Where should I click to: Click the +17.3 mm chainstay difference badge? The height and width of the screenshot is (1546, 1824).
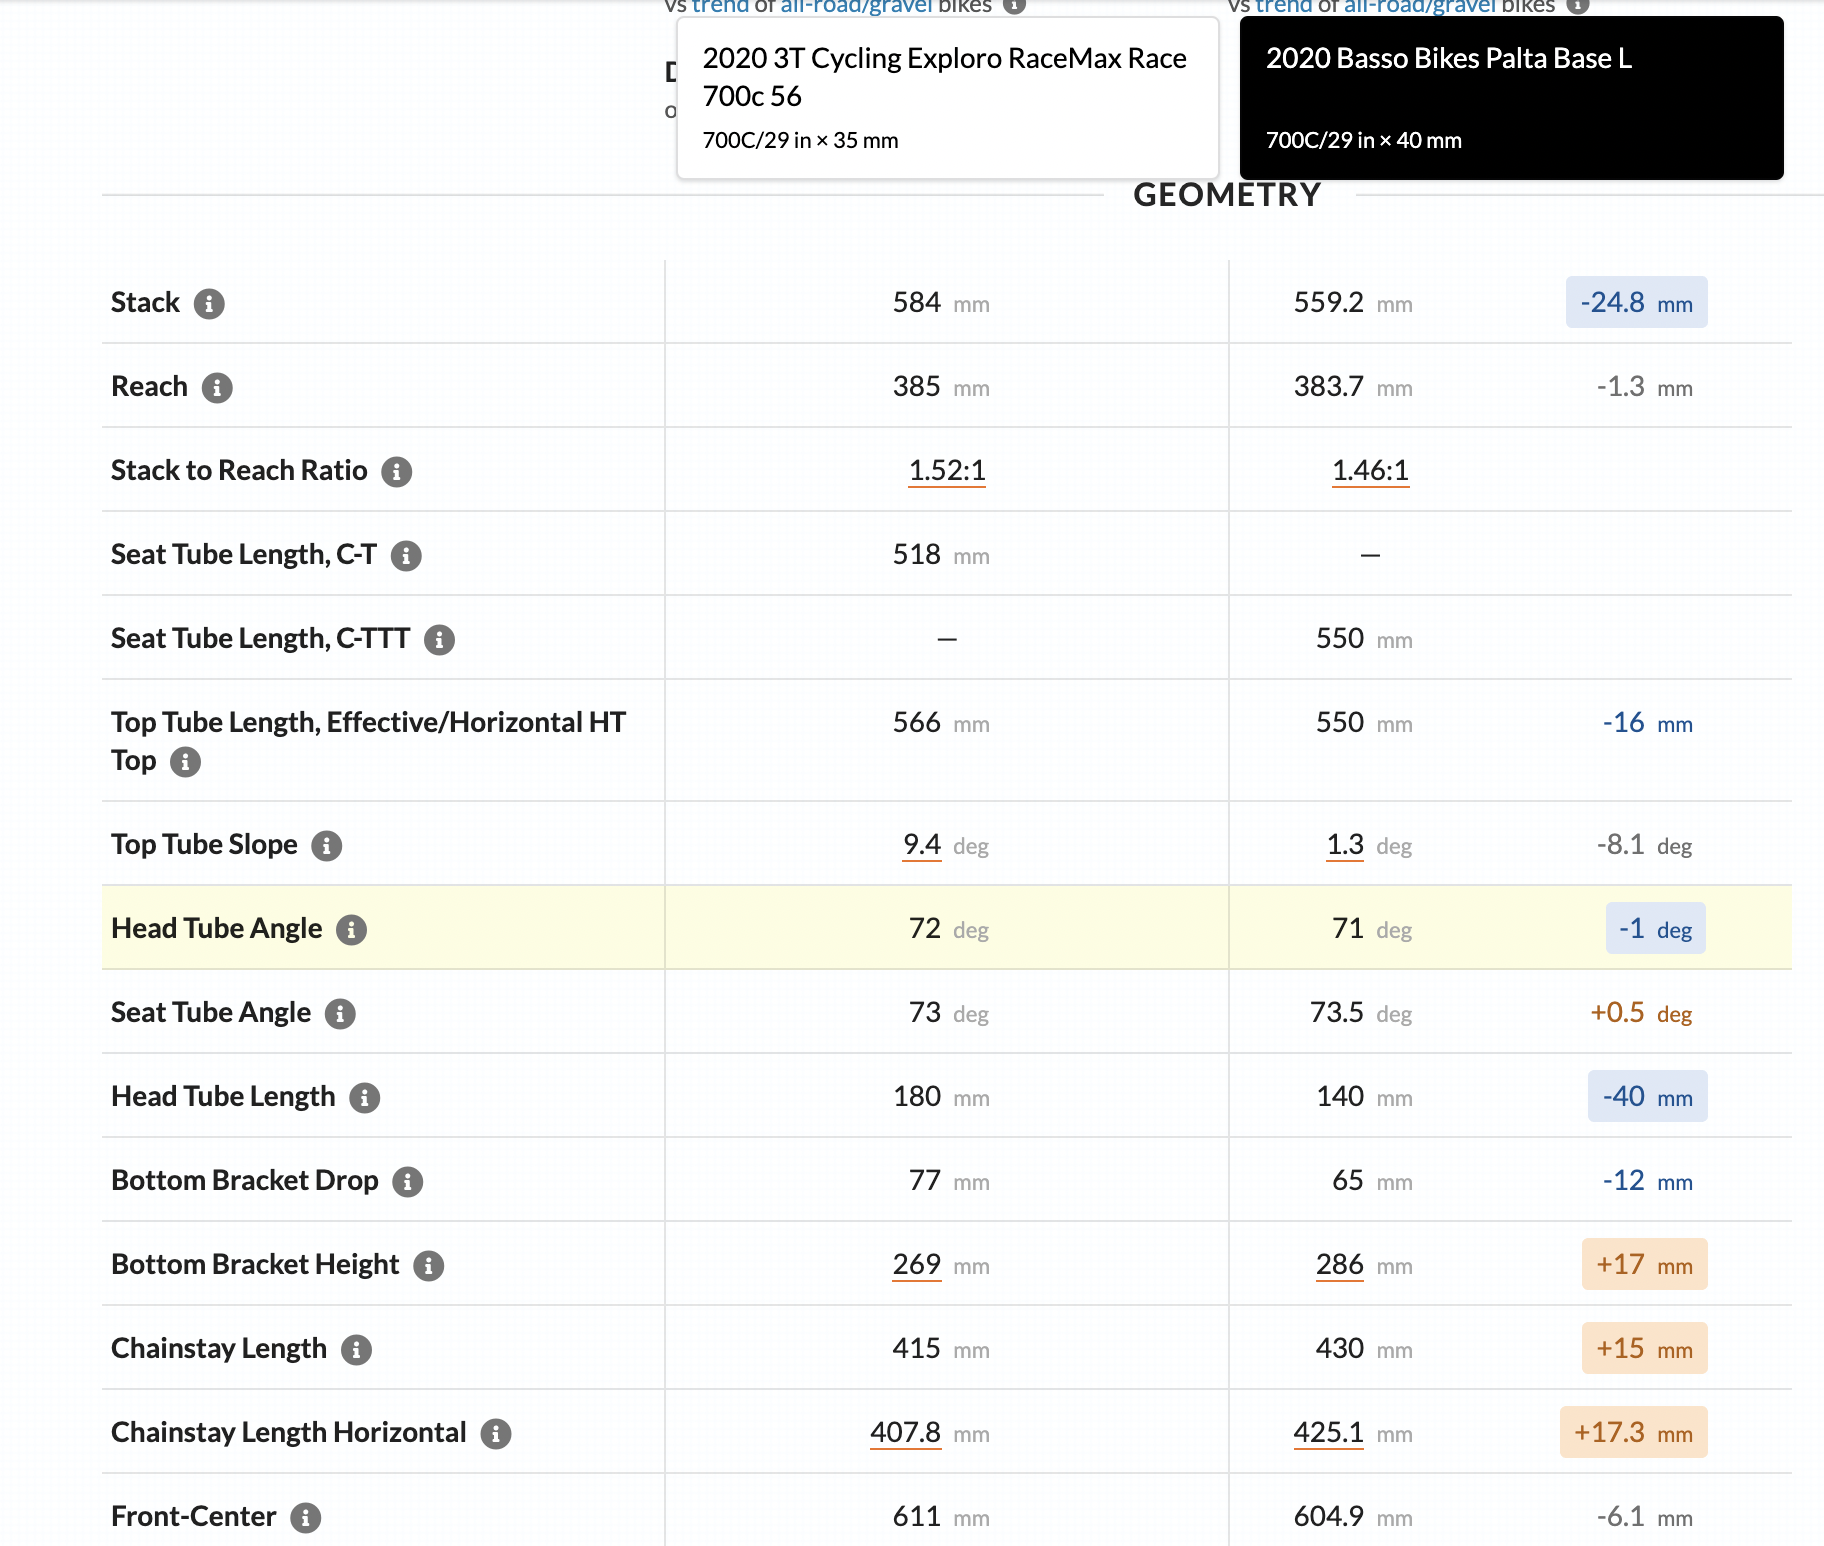(x=1633, y=1433)
